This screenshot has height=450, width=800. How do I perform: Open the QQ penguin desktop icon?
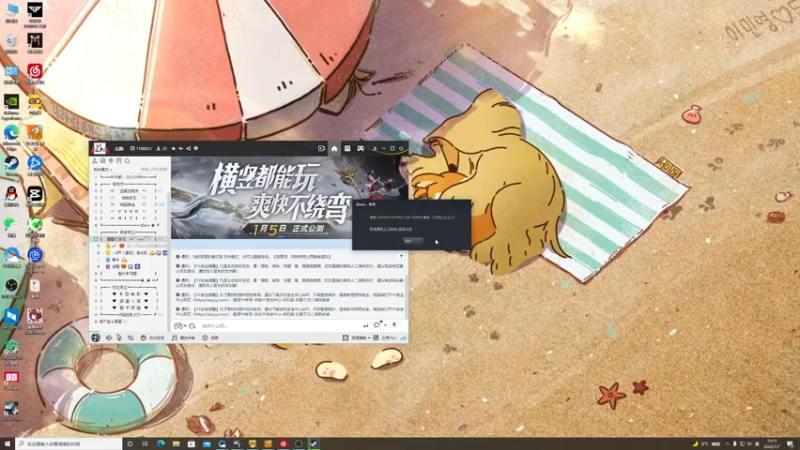tap(11, 196)
